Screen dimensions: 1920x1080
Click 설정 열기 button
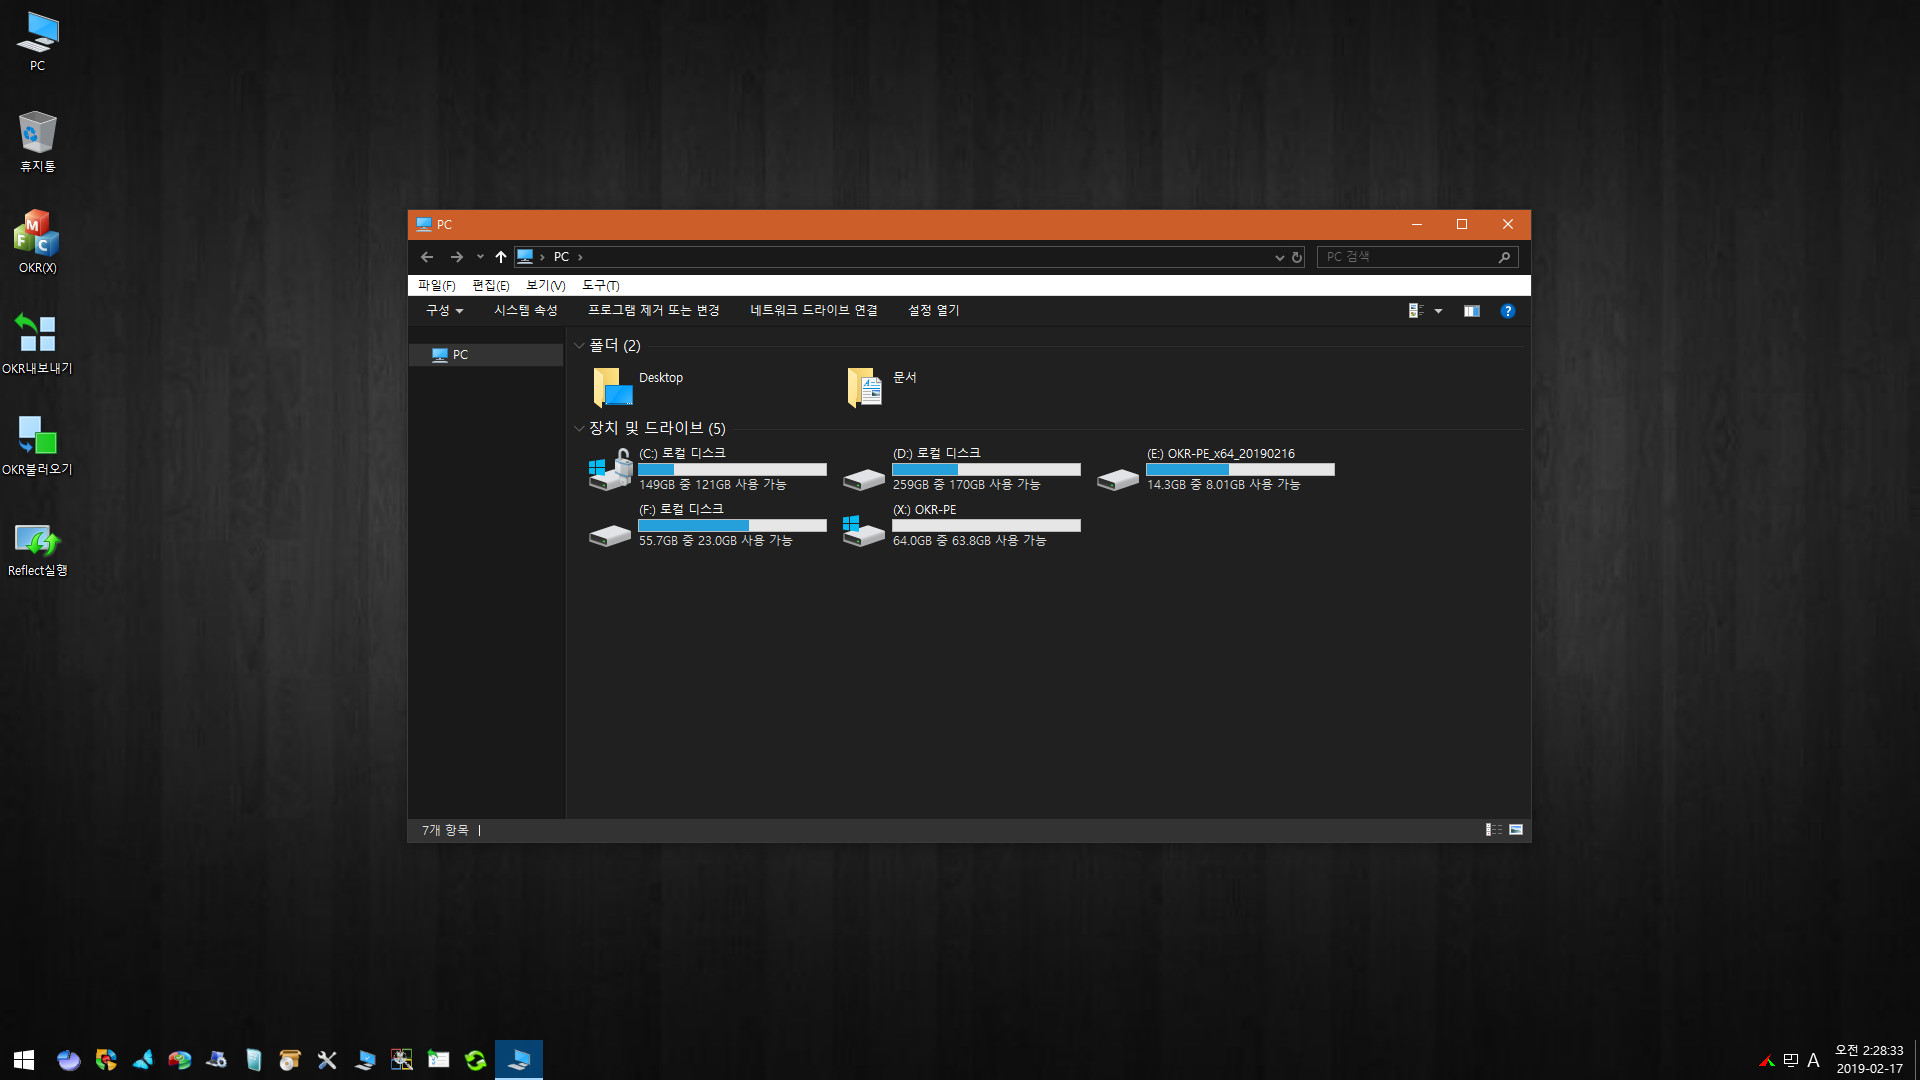tap(934, 311)
